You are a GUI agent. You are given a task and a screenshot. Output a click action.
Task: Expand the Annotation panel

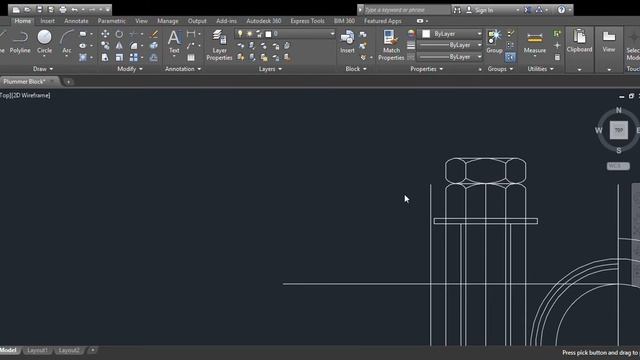click(x=183, y=69)
